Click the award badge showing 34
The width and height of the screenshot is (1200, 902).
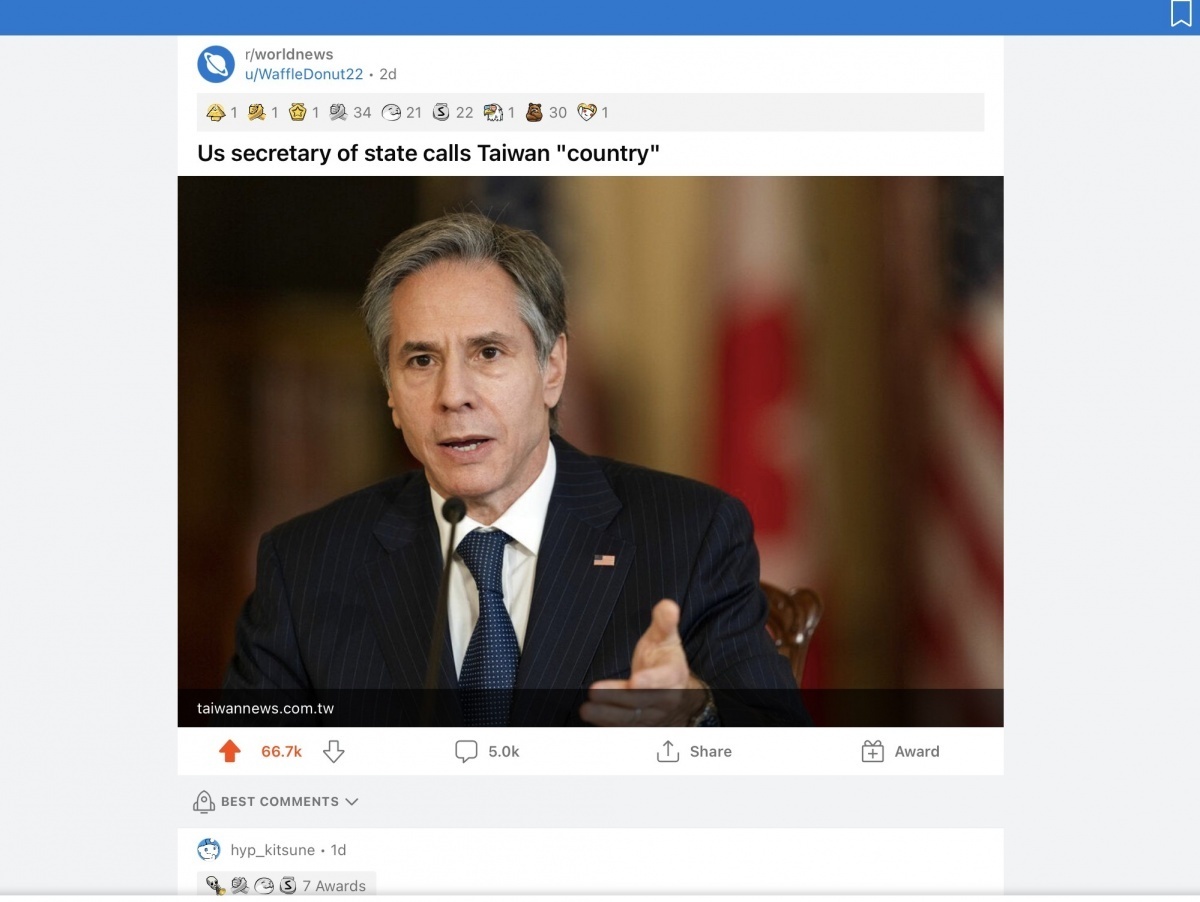click(350, 112)
